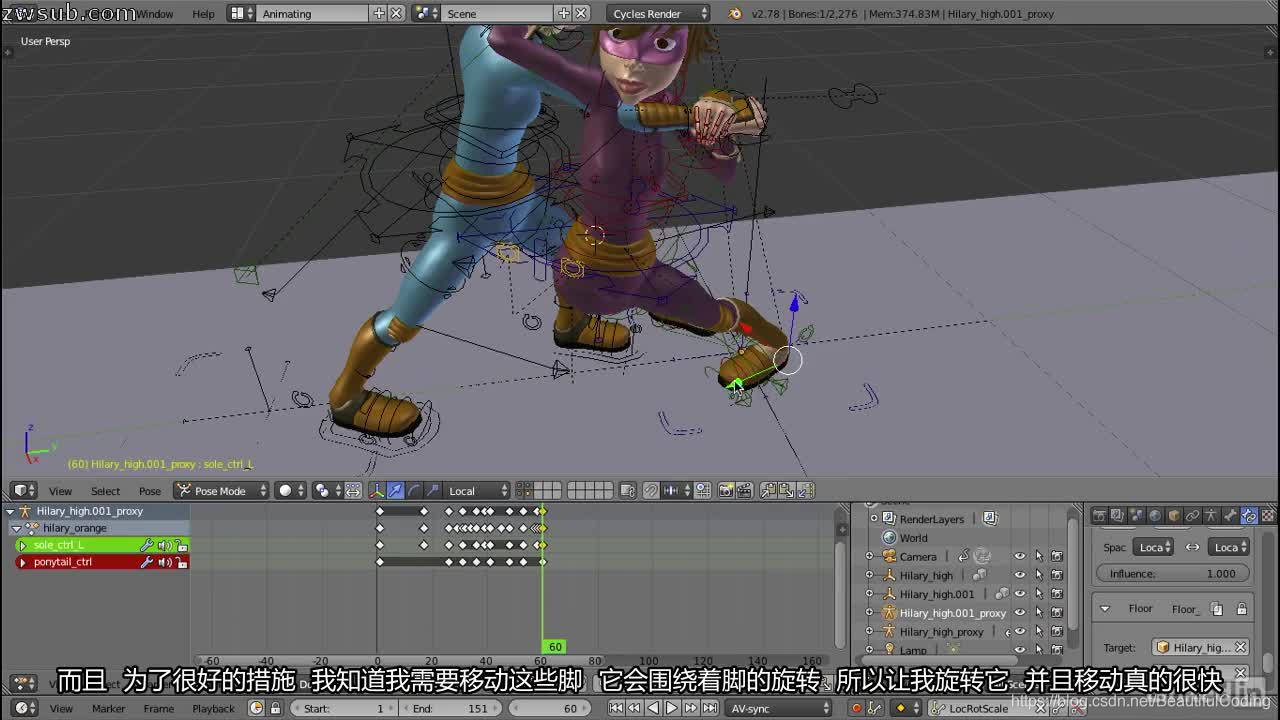Click the Influence slider
The height and width of the screenshot is (720, 1280).
coord(1173,574)
